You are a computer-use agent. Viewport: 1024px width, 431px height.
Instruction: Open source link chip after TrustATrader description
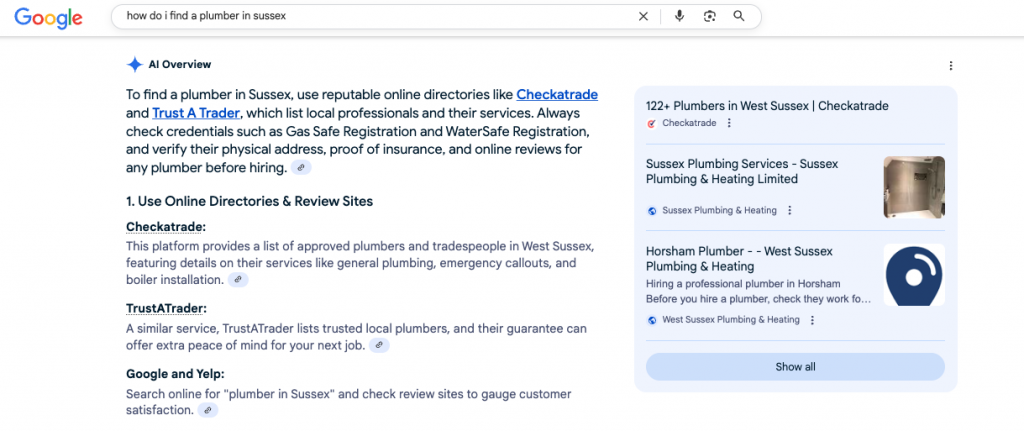[378, 345]
